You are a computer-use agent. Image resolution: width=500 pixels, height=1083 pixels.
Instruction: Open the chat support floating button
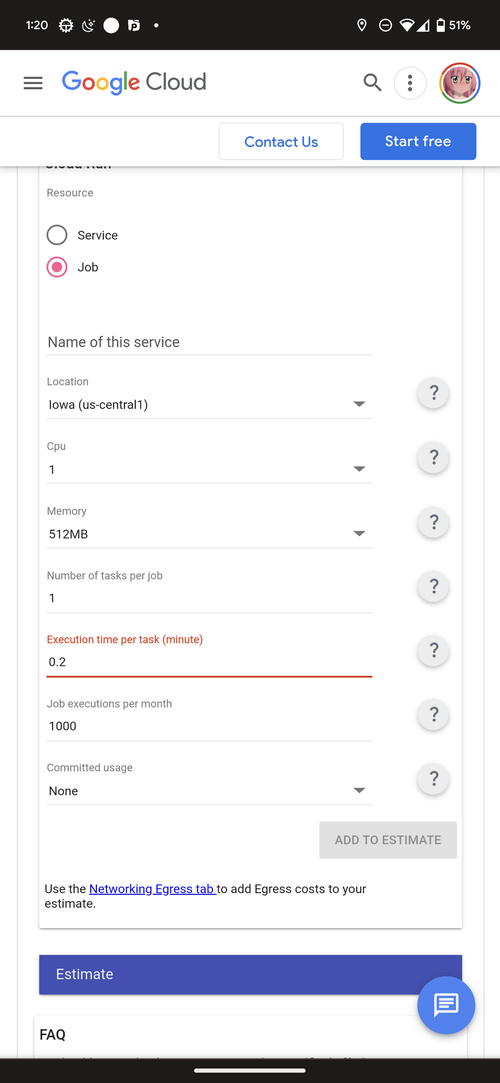pos(446,1005)
